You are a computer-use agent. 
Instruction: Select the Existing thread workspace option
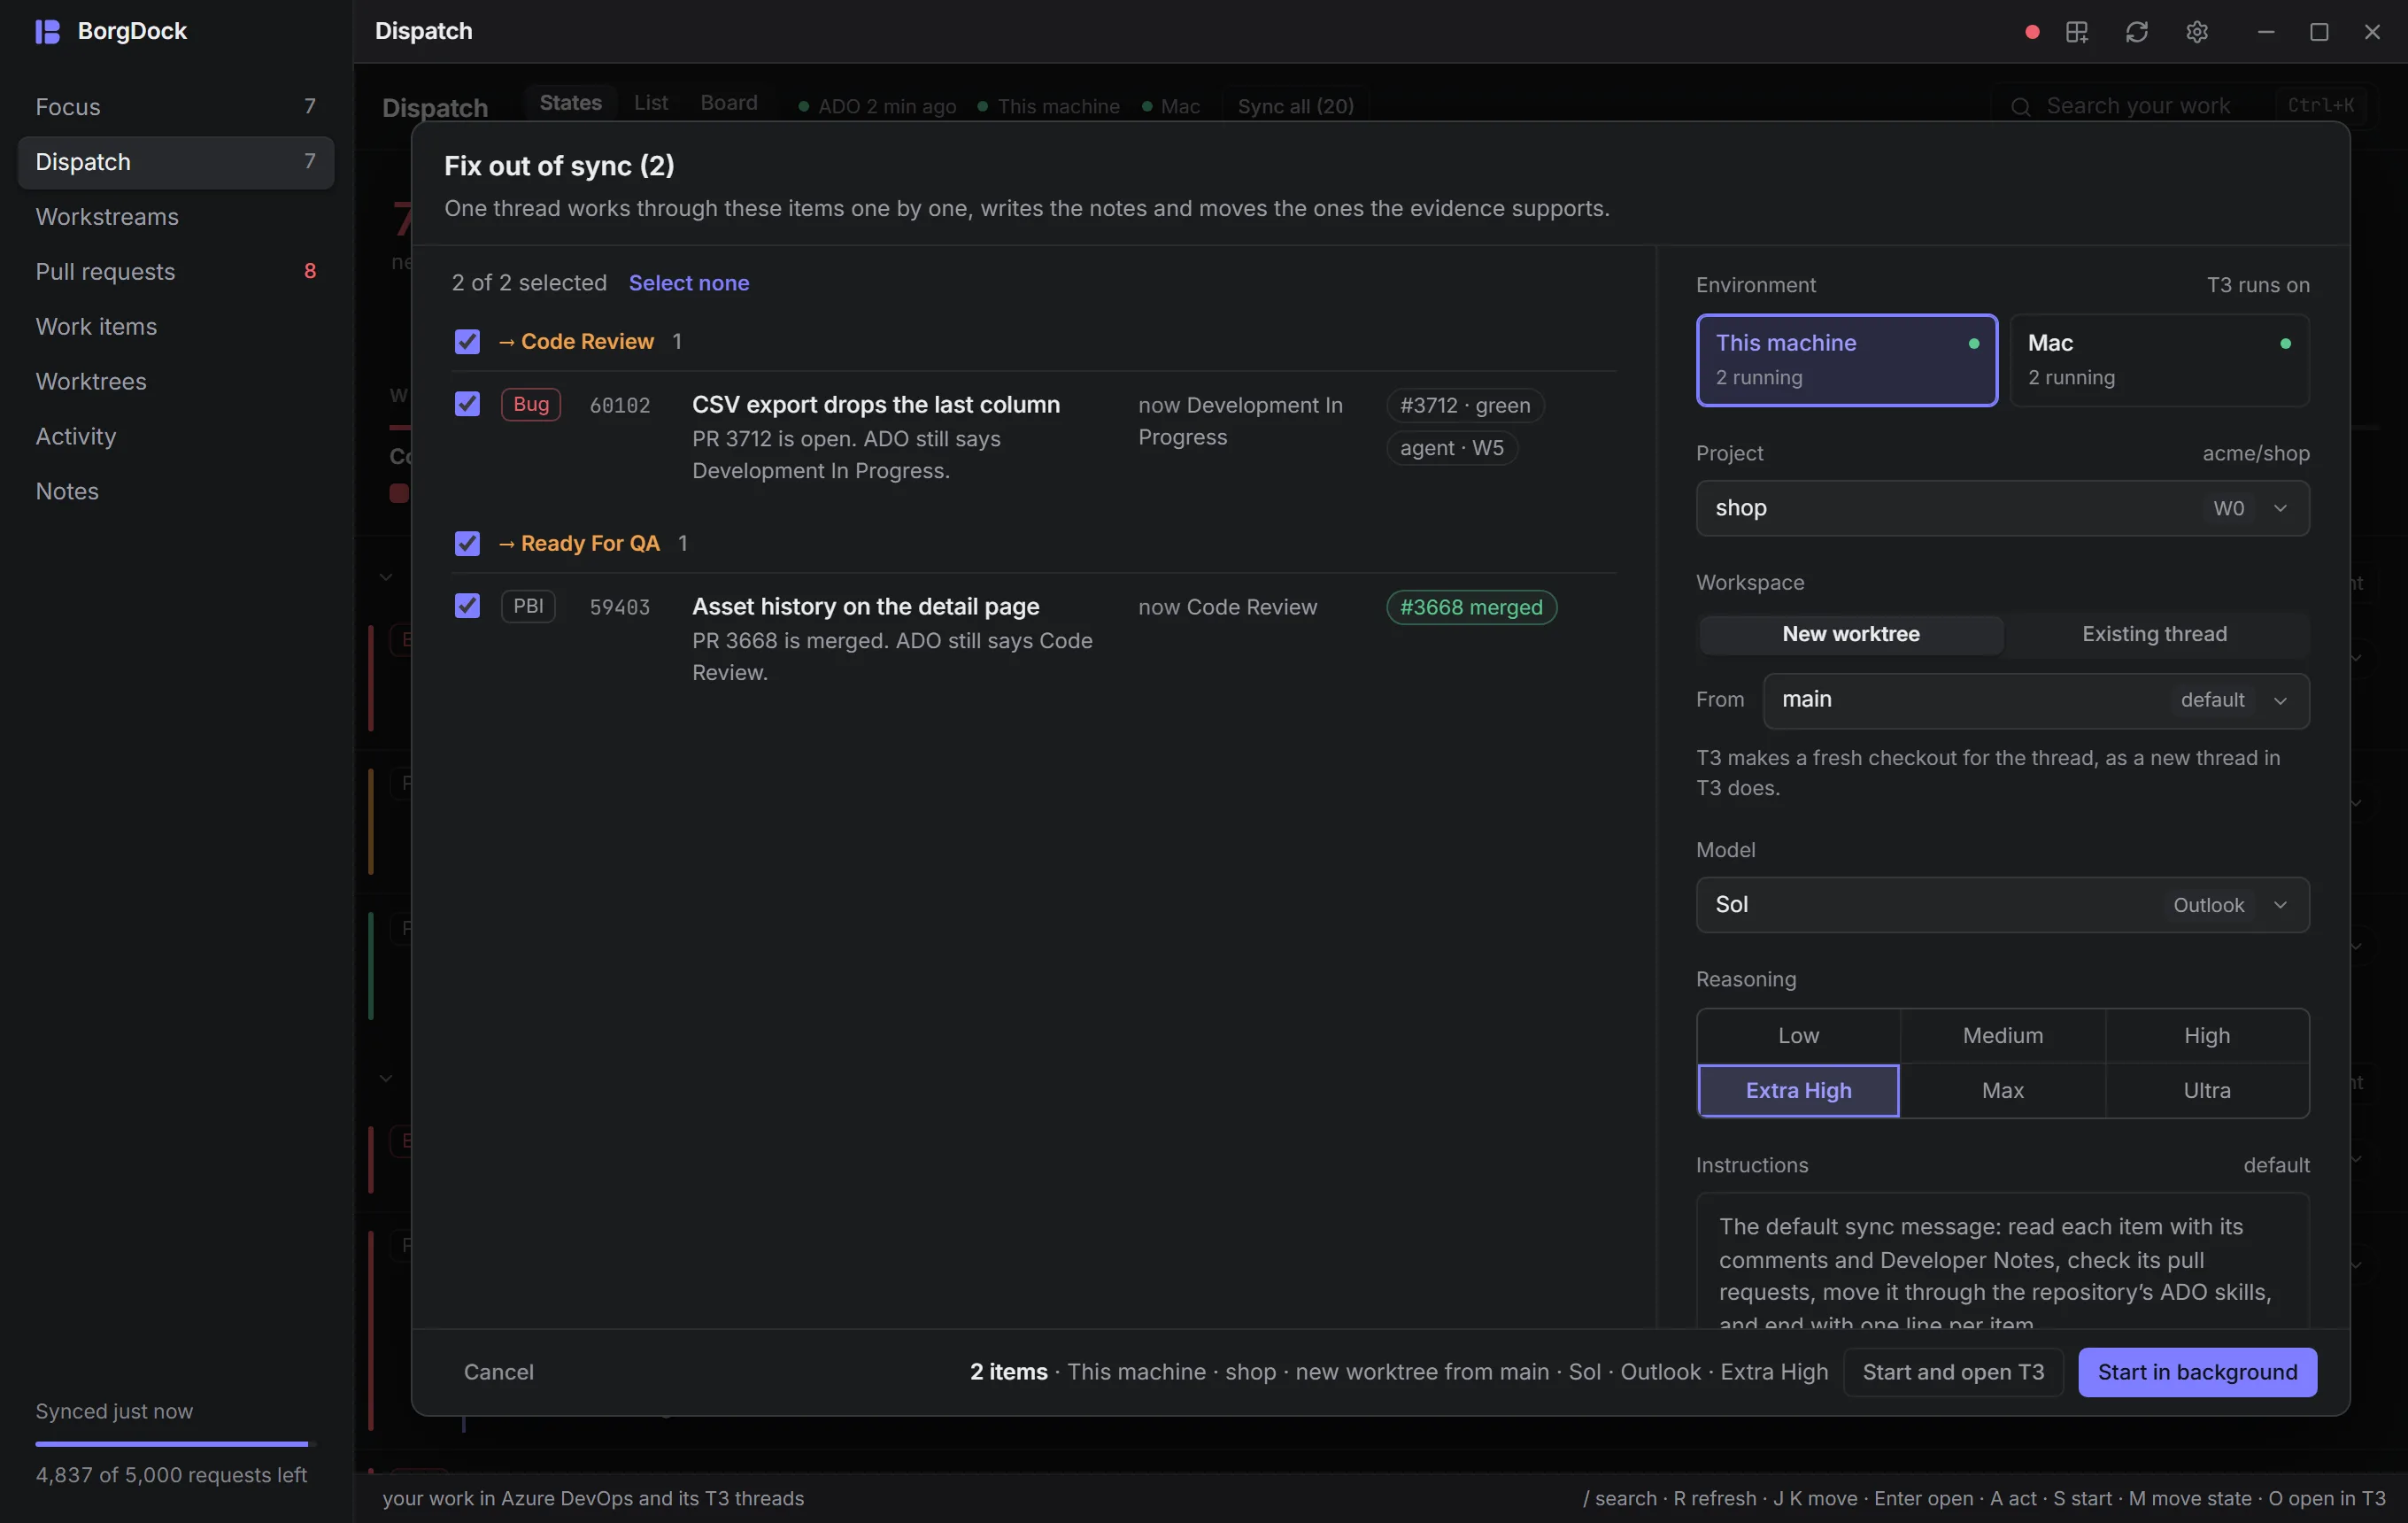2155,634
